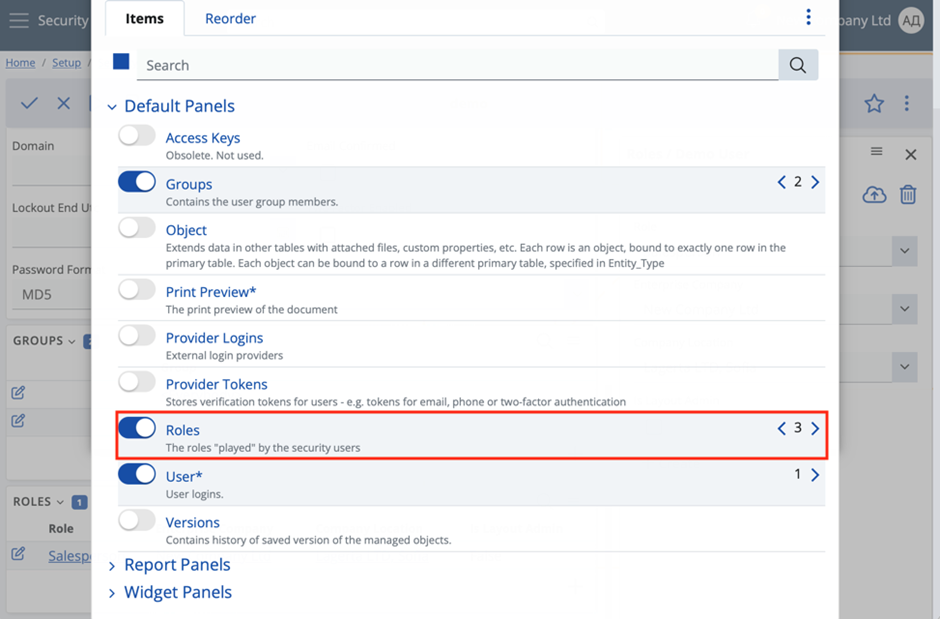
Task: Open the dialog's three-dot options menu
Action: (x=808, y=17)
